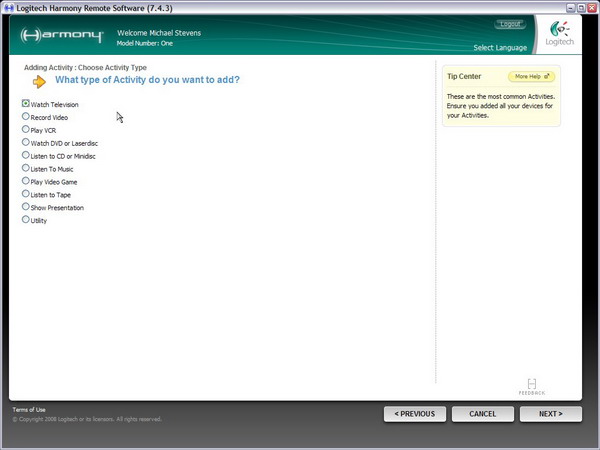600x450 pixels.
Task: Select the Play Video Game option
Action: 26,181
